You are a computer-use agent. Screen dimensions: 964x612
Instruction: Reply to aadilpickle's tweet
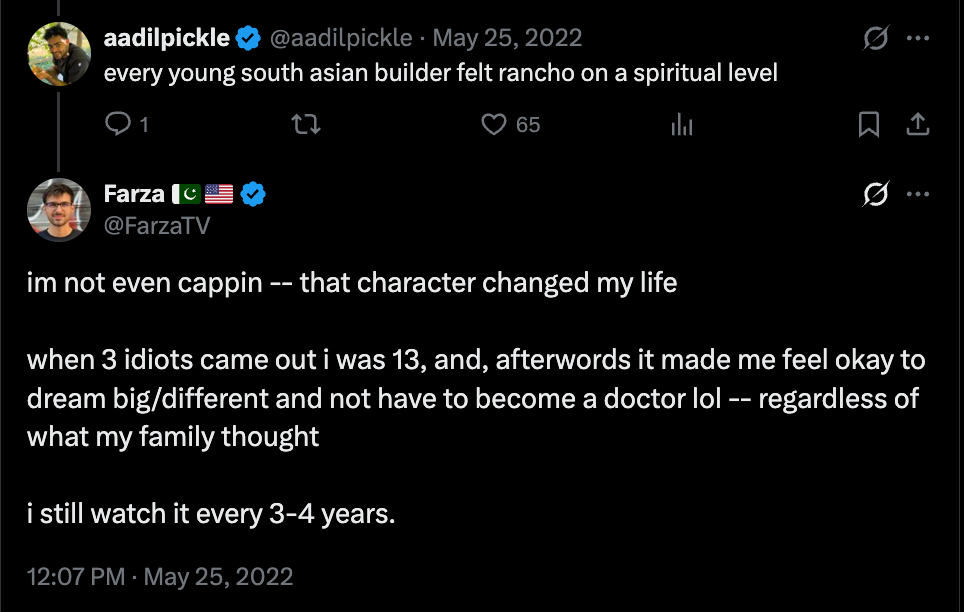119,124
